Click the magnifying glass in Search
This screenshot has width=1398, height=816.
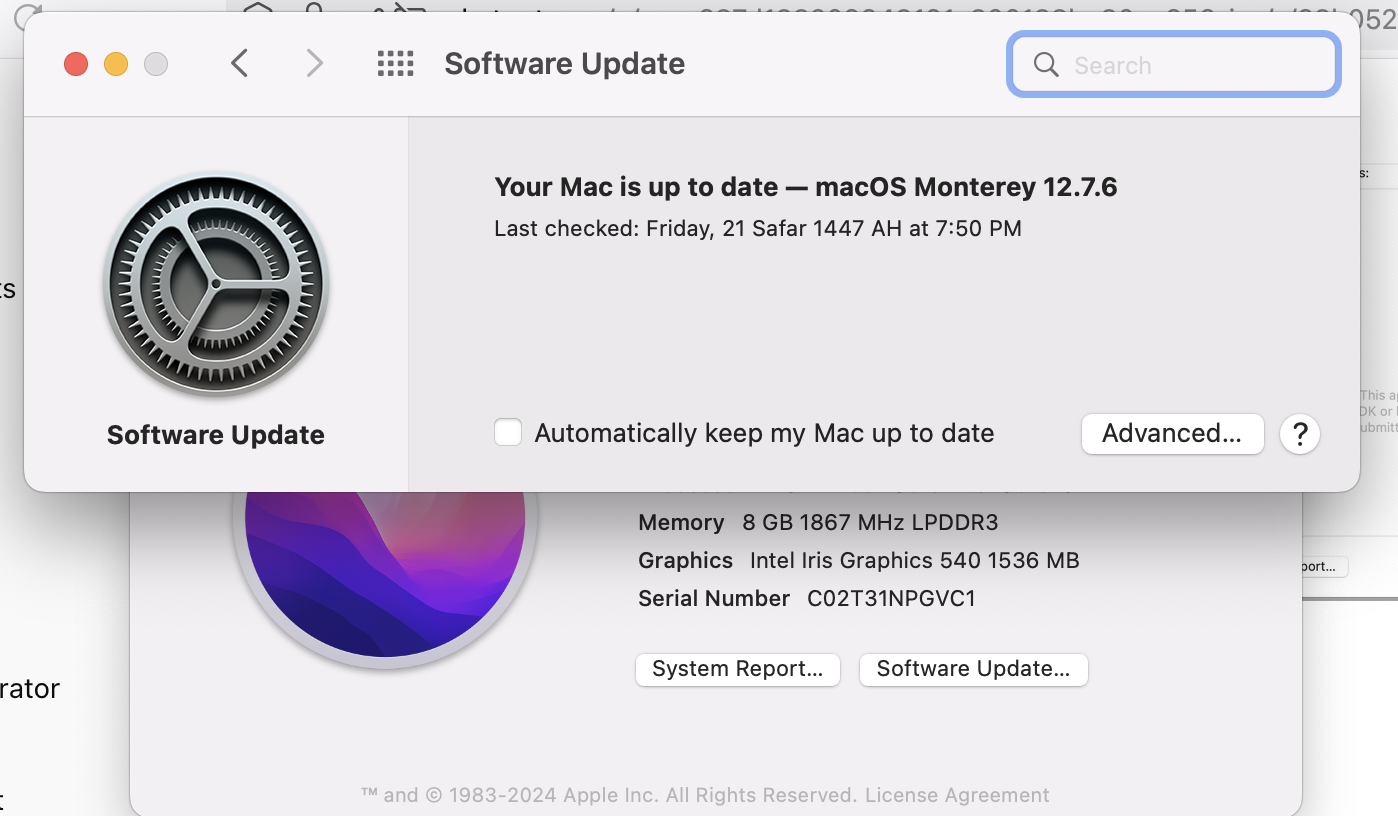[x=1046, y=65]
